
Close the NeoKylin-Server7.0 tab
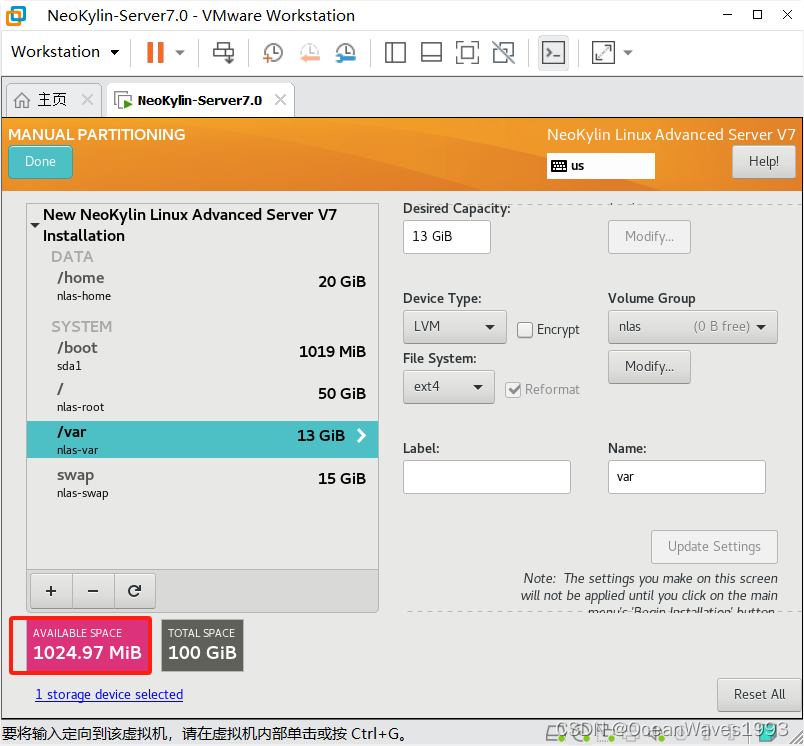(x=280, y=99)
